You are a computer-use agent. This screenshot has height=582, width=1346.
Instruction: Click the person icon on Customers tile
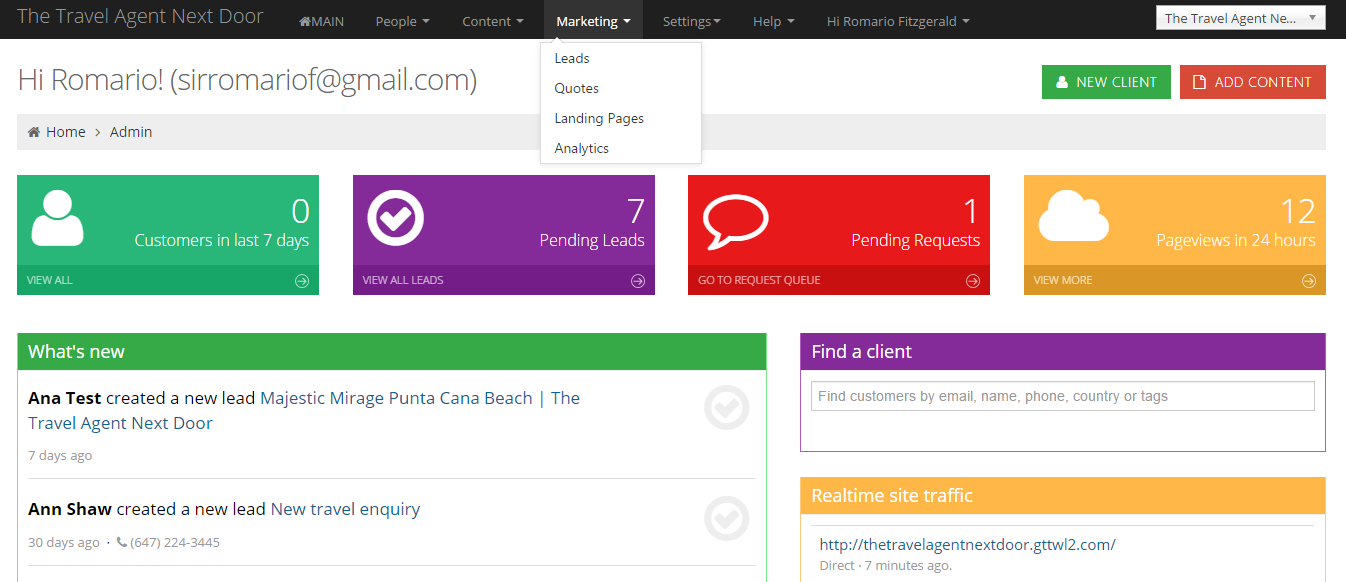[x=58, y=217]
